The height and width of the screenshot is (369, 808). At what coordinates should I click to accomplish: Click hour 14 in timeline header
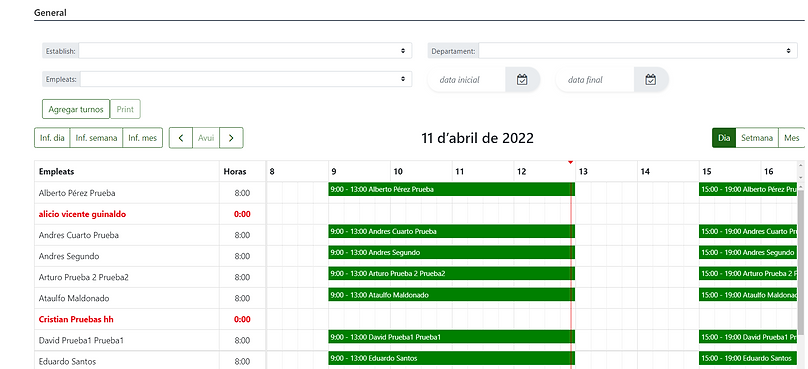645,172
